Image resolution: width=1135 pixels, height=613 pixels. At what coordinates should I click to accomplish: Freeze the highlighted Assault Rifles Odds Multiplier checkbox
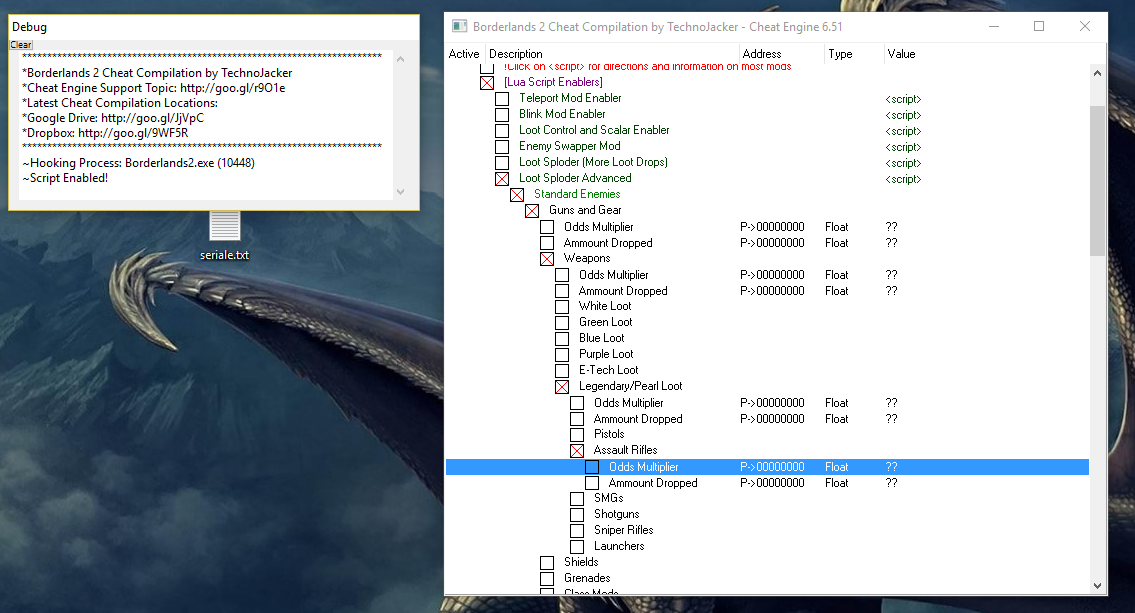592,467
